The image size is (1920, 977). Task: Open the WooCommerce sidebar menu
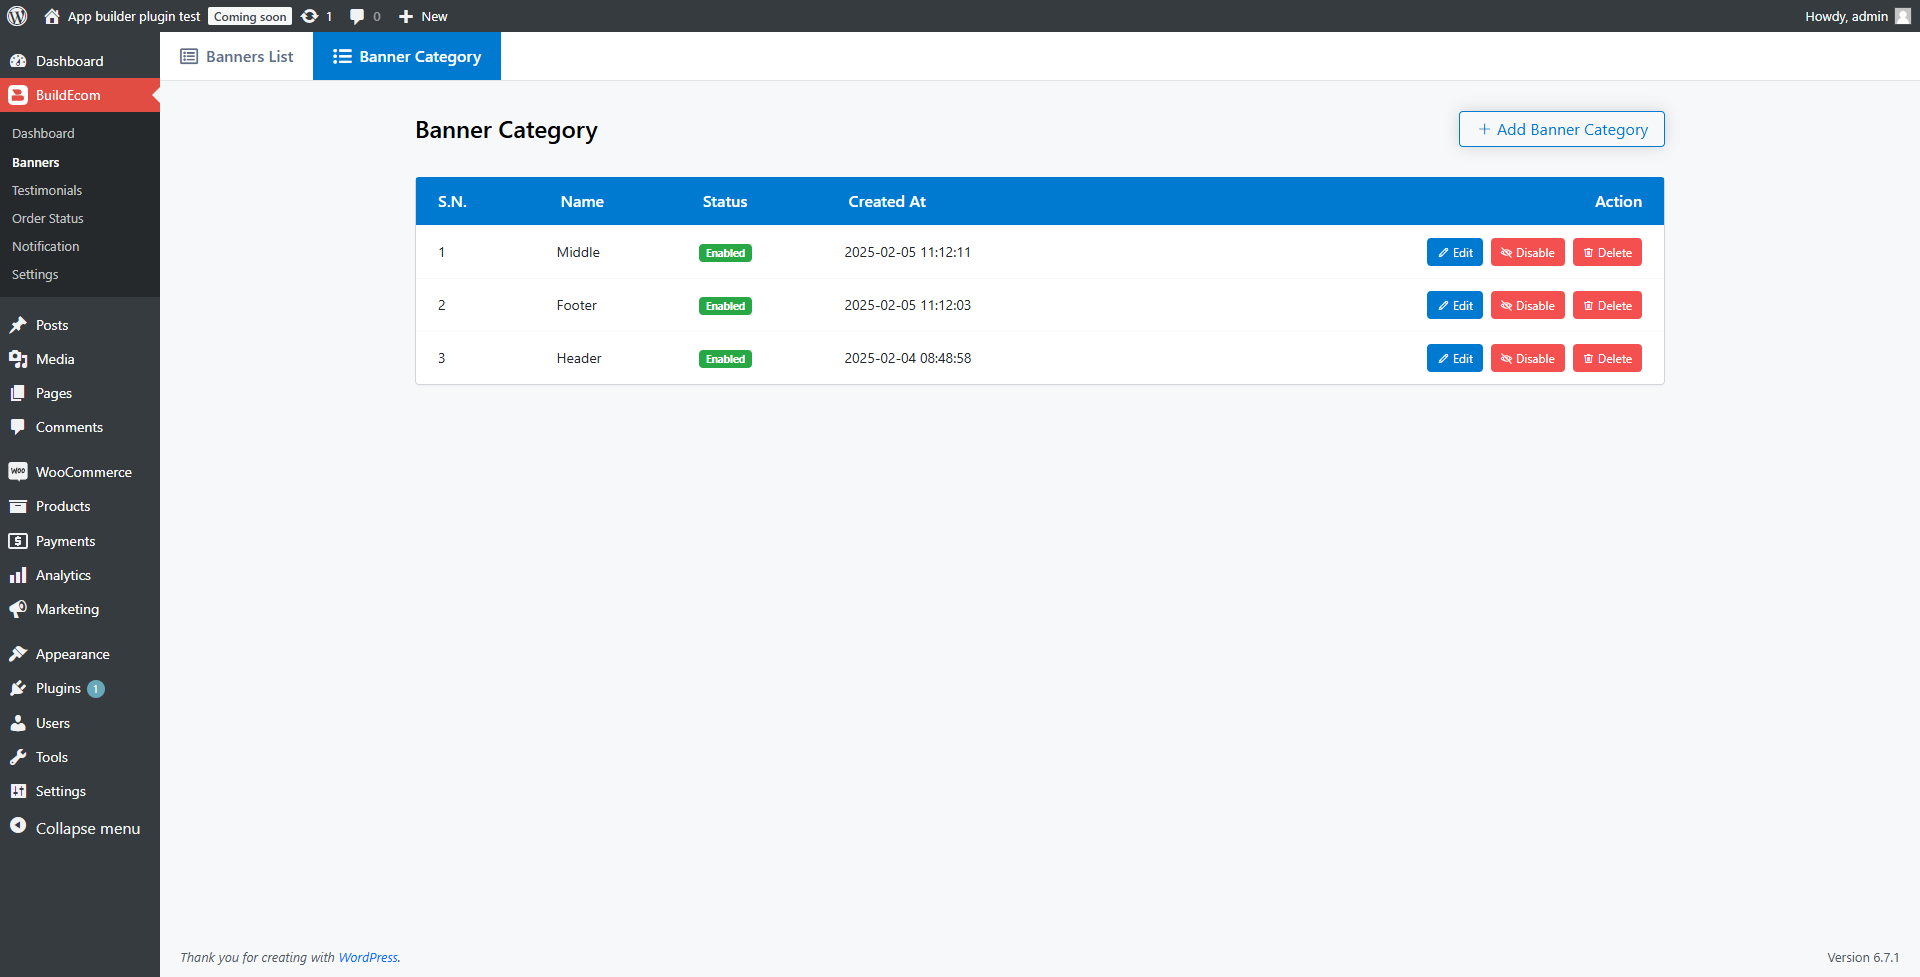click(83, 472)
